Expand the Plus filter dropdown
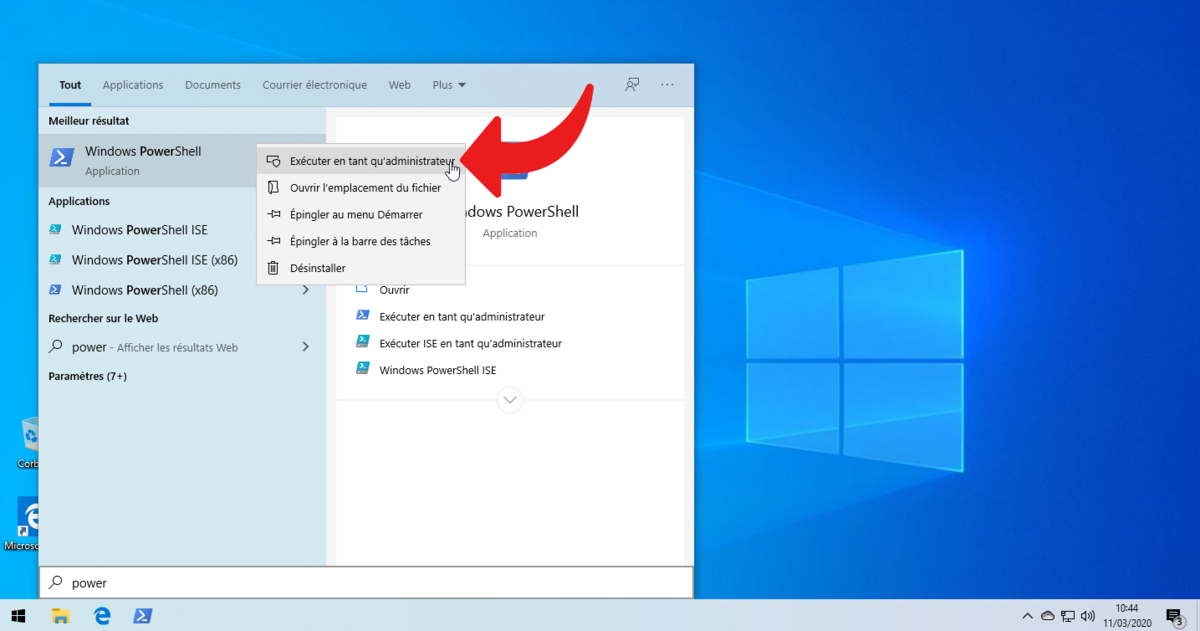Image resolution: width=1200 pixels, height=631 pixels. coord(449,85)
